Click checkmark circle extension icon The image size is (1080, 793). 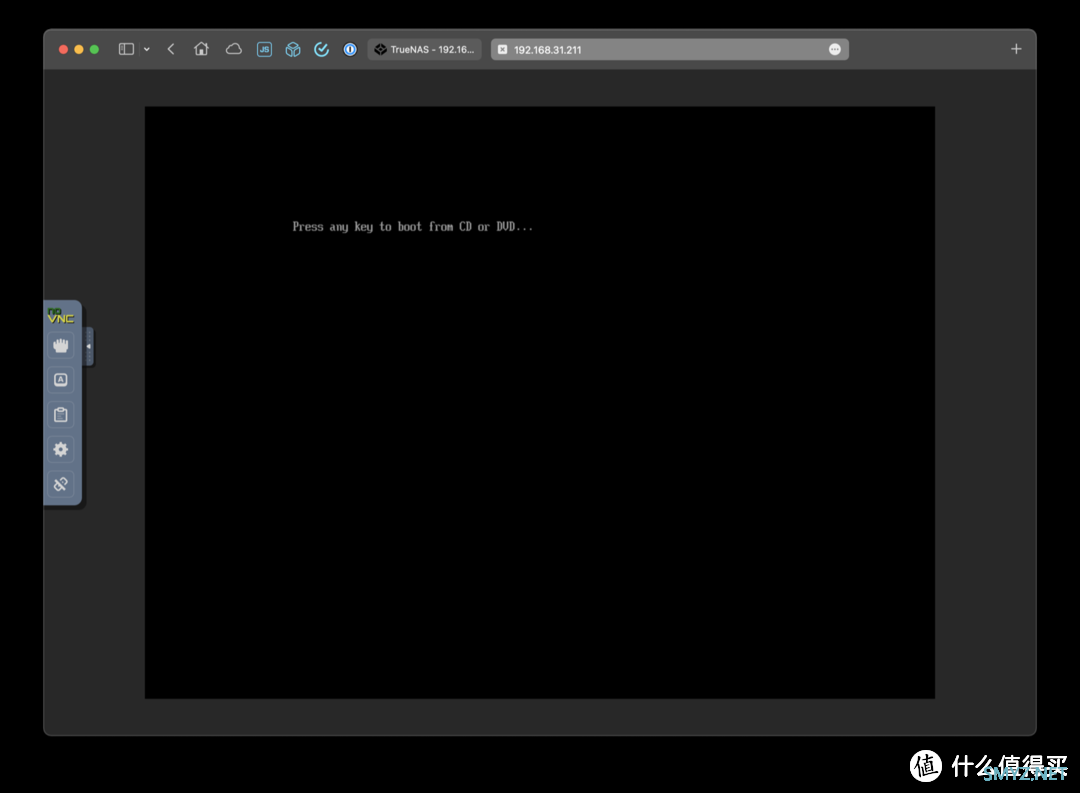(322, 49)
